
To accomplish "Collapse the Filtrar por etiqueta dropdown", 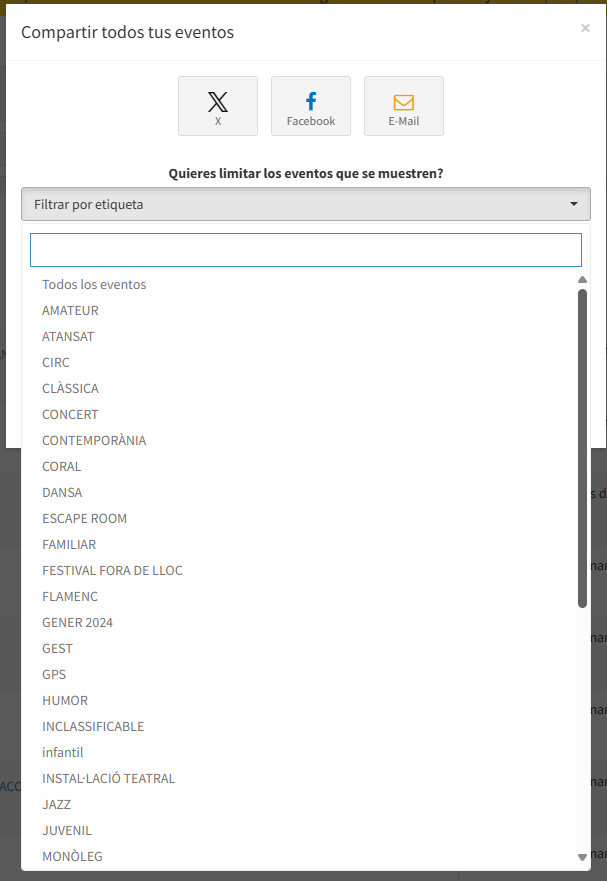I will (x=305, y=204).
